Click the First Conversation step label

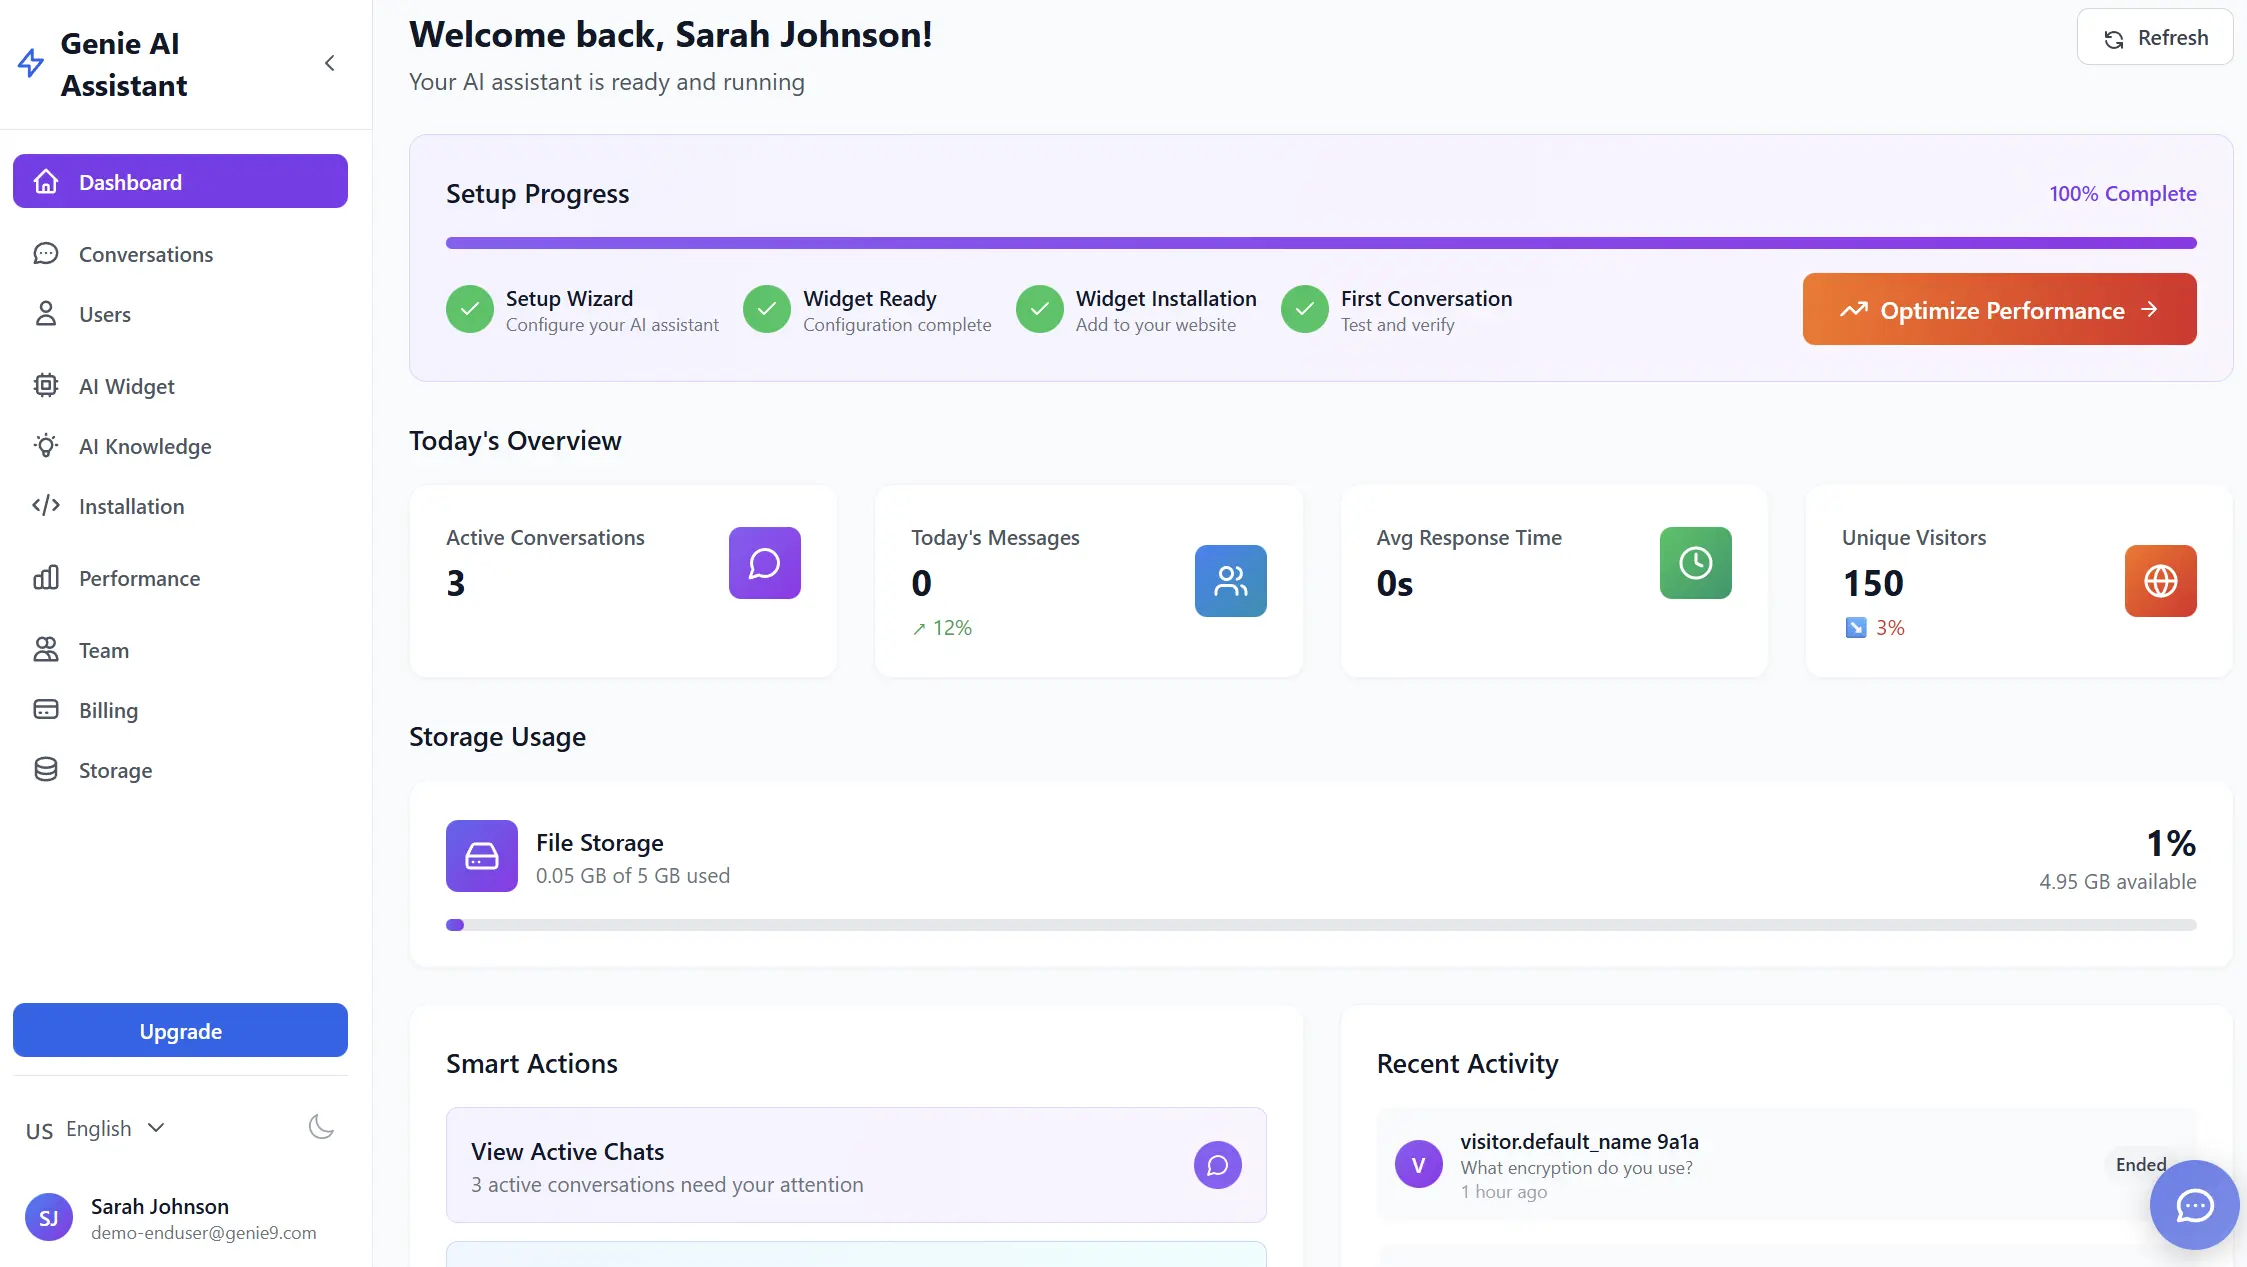point(1426,298)
